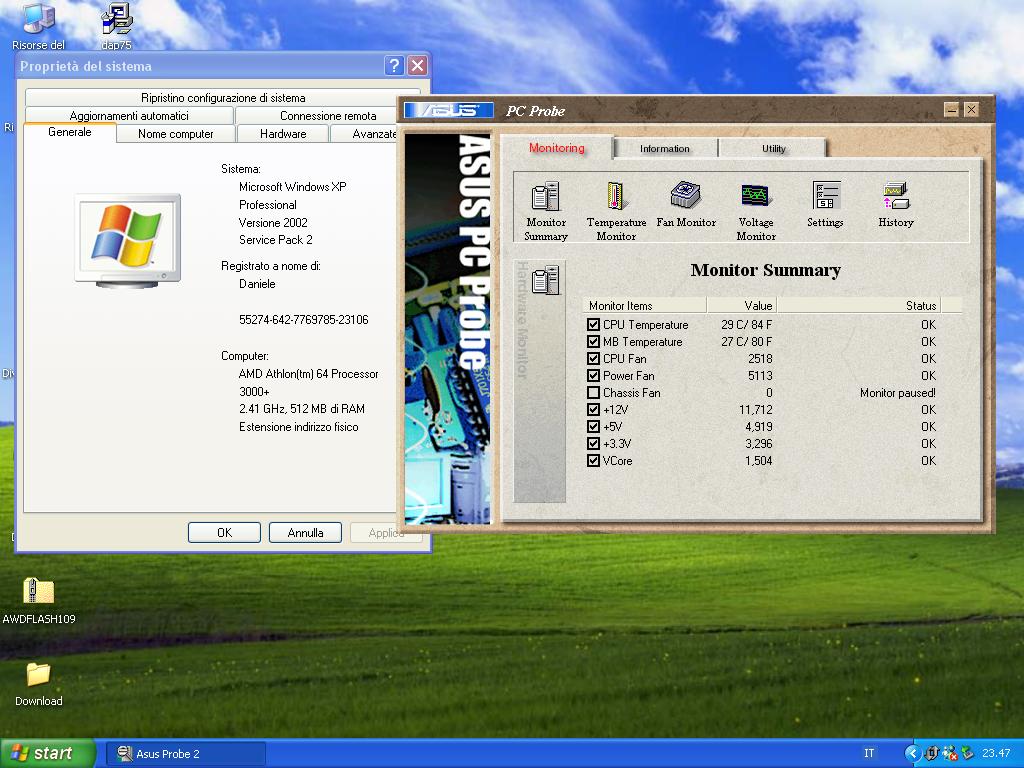Click the +12V value 11,712
Image resolution: width=1024 pixels, height=768 pixels.
point(756,409)
